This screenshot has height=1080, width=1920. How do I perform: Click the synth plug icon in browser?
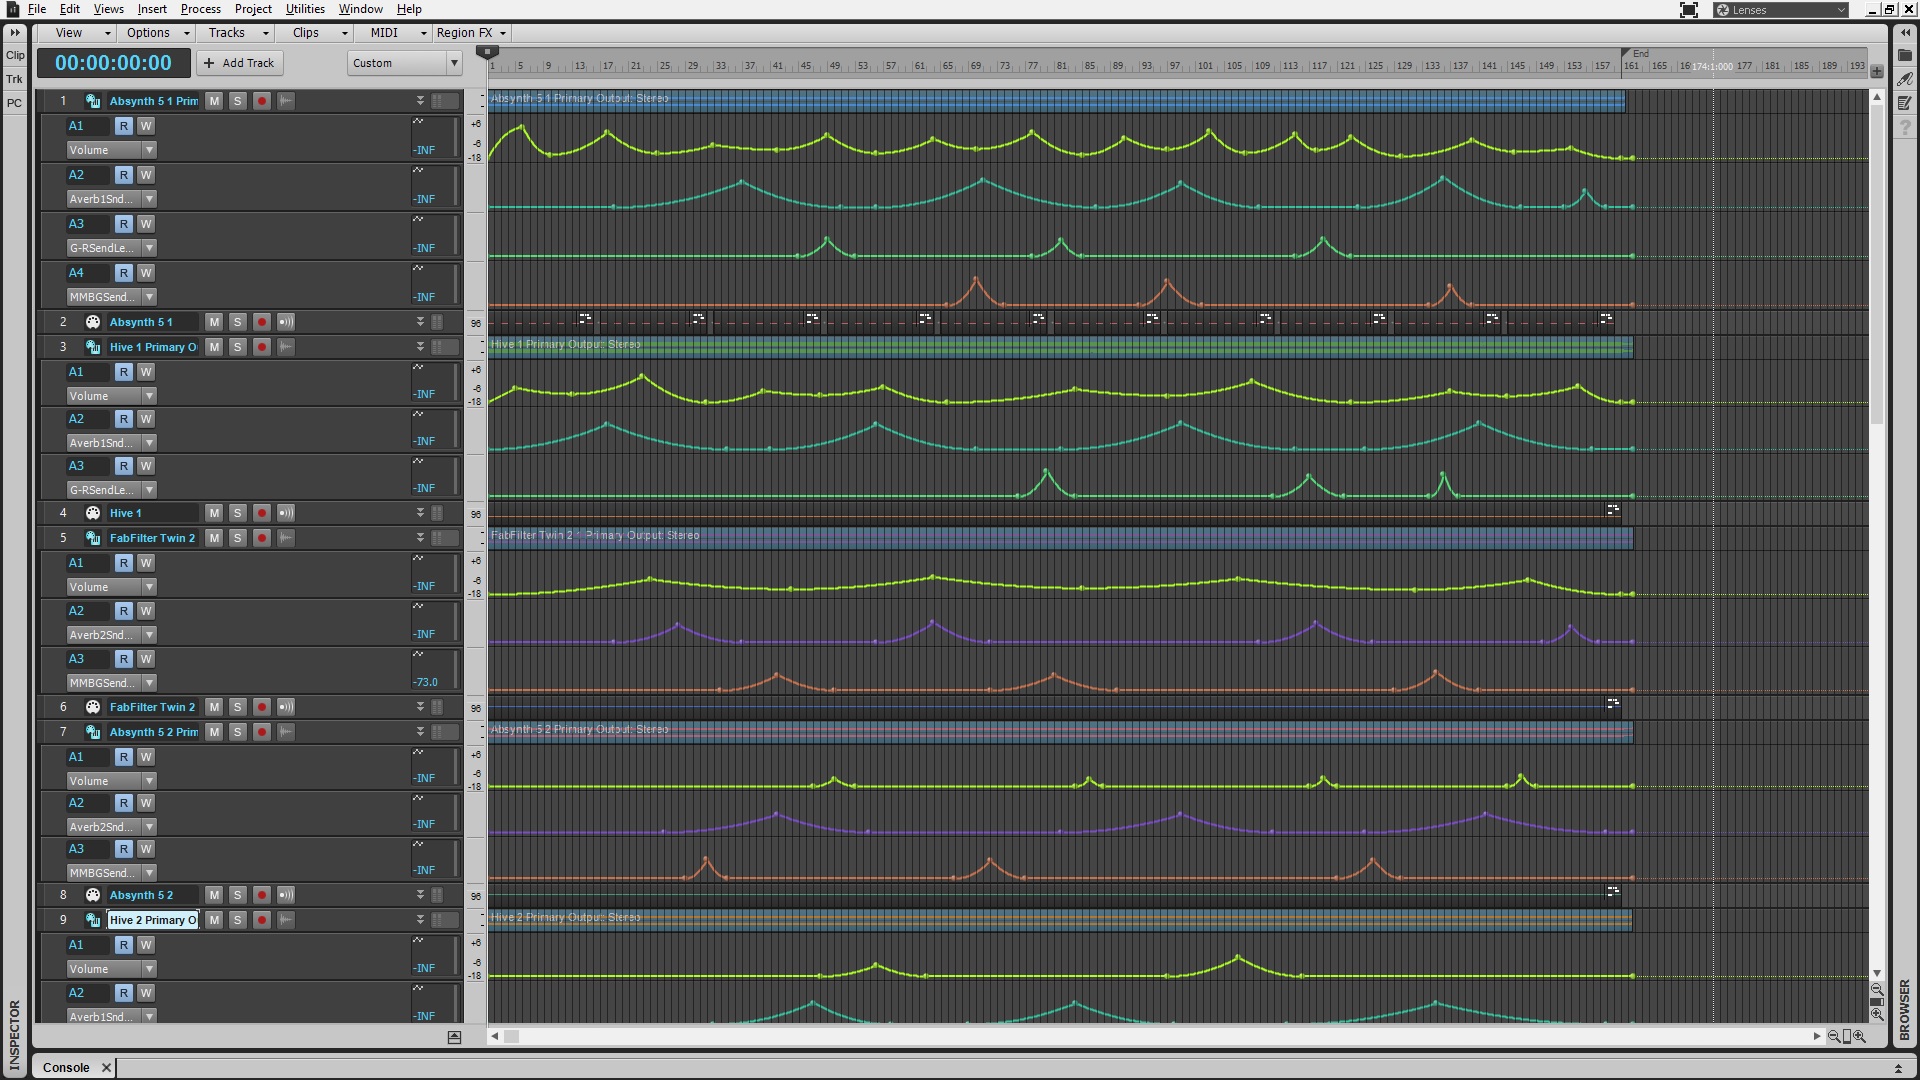pyautogui.click(x=1904, y=78)
